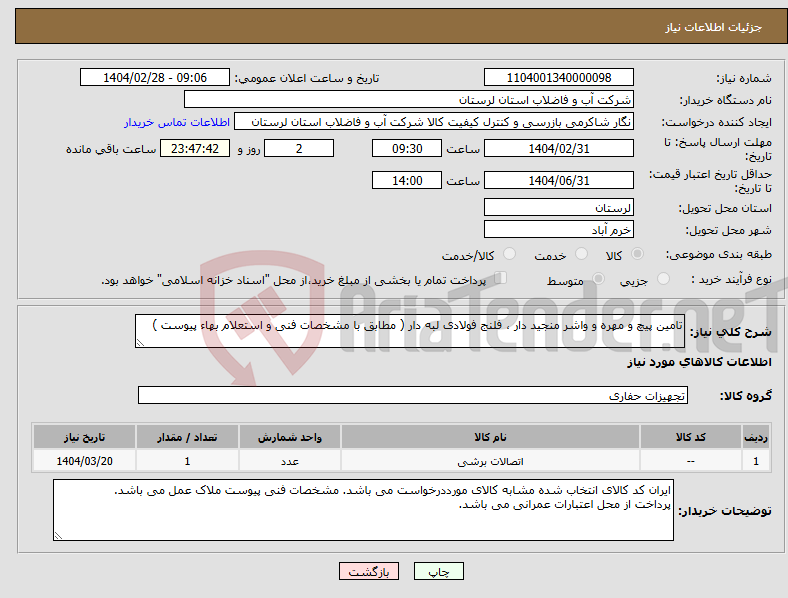The height and width of the screenshot is (598, 788).
Task: Click the quantity cell 1 beside عدد
Action: coord(187,461)
